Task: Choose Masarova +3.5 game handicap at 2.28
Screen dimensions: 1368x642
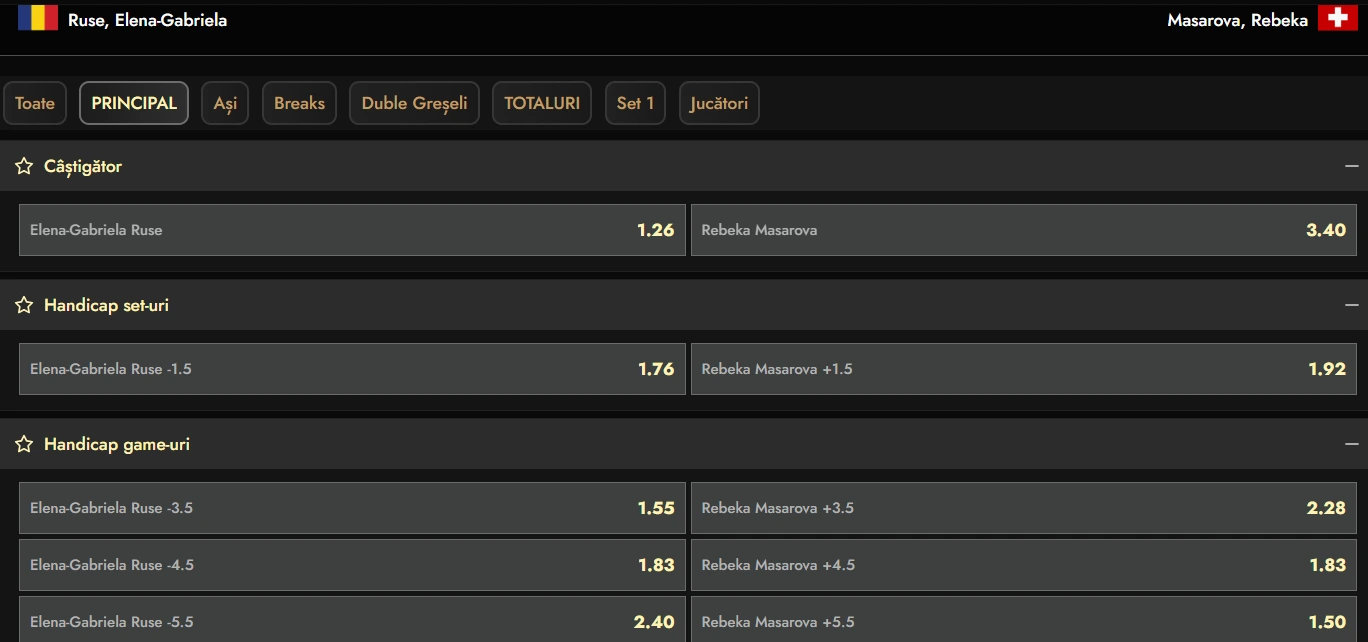Action: [x=1024, y=508]
